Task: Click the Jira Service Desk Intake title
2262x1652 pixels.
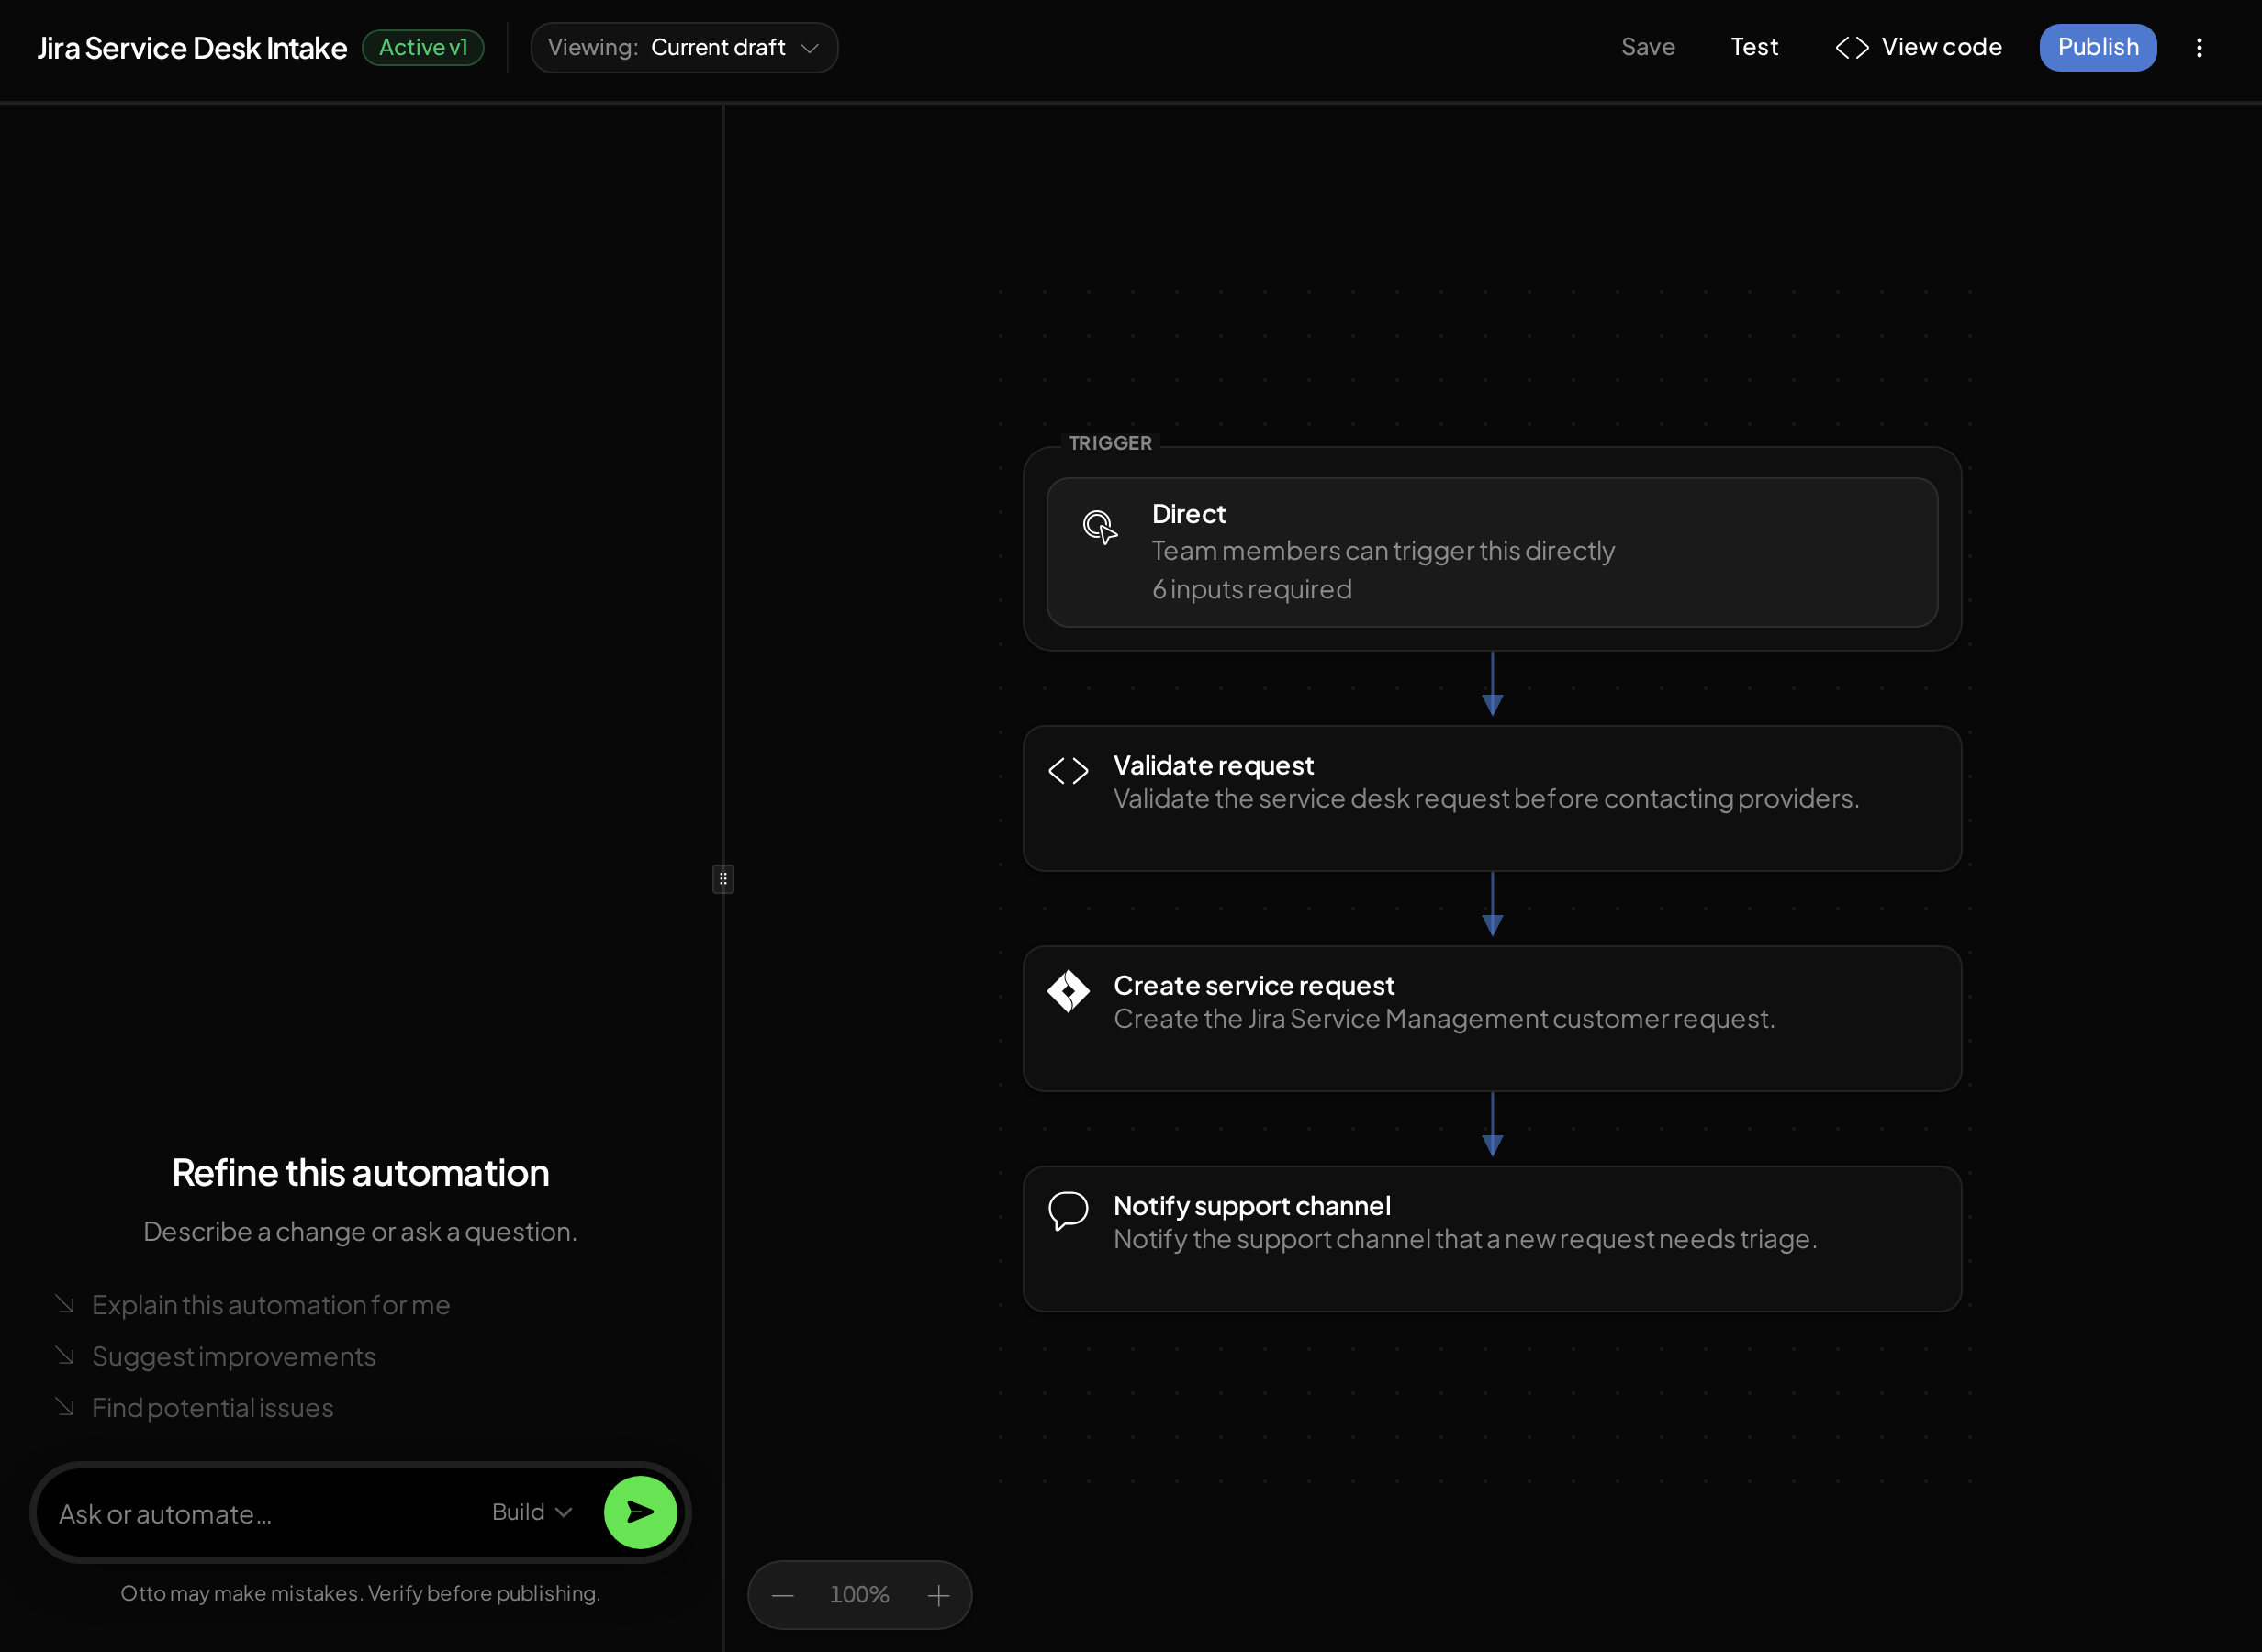Action: pyautogui.click(x=192, y=48)
